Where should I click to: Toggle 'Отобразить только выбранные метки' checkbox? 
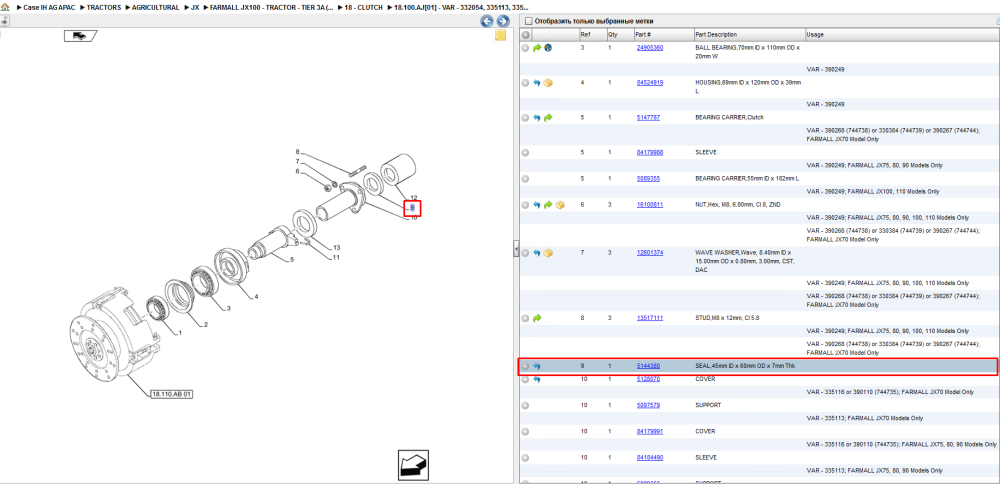pyautogui.click(x=527, y=21)
